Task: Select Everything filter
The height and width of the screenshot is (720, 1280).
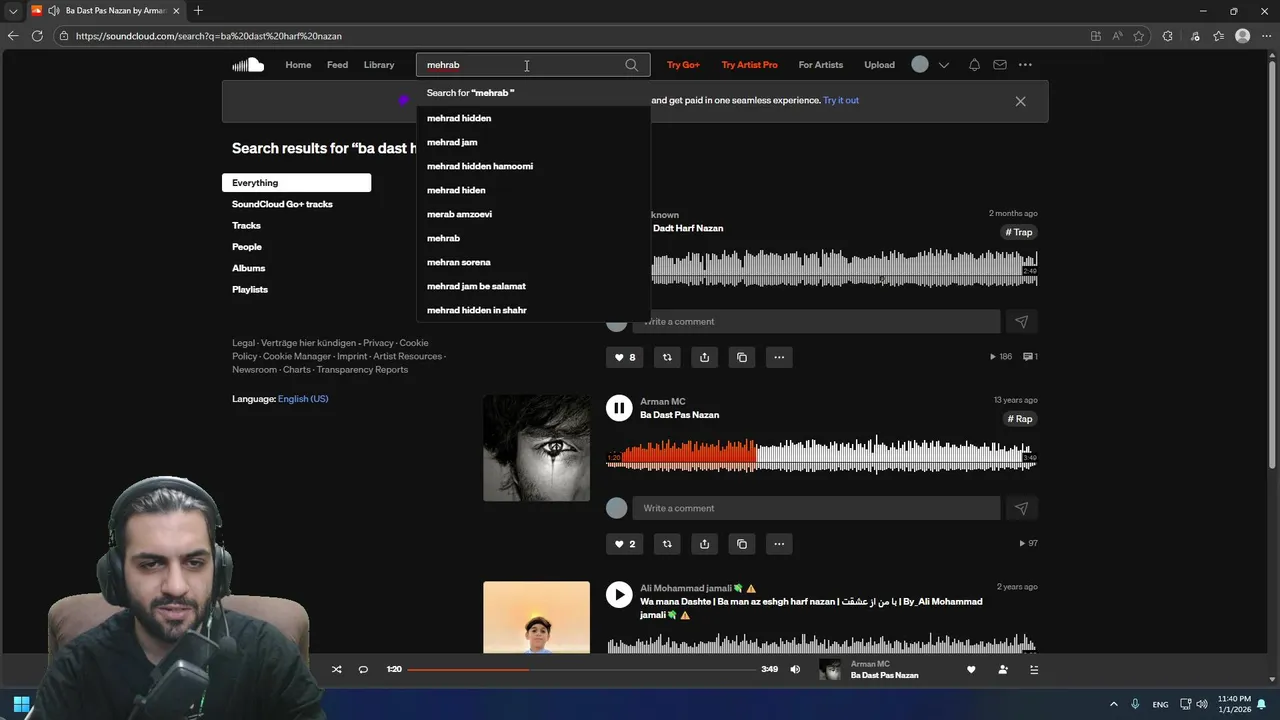Action: point(296,183)
